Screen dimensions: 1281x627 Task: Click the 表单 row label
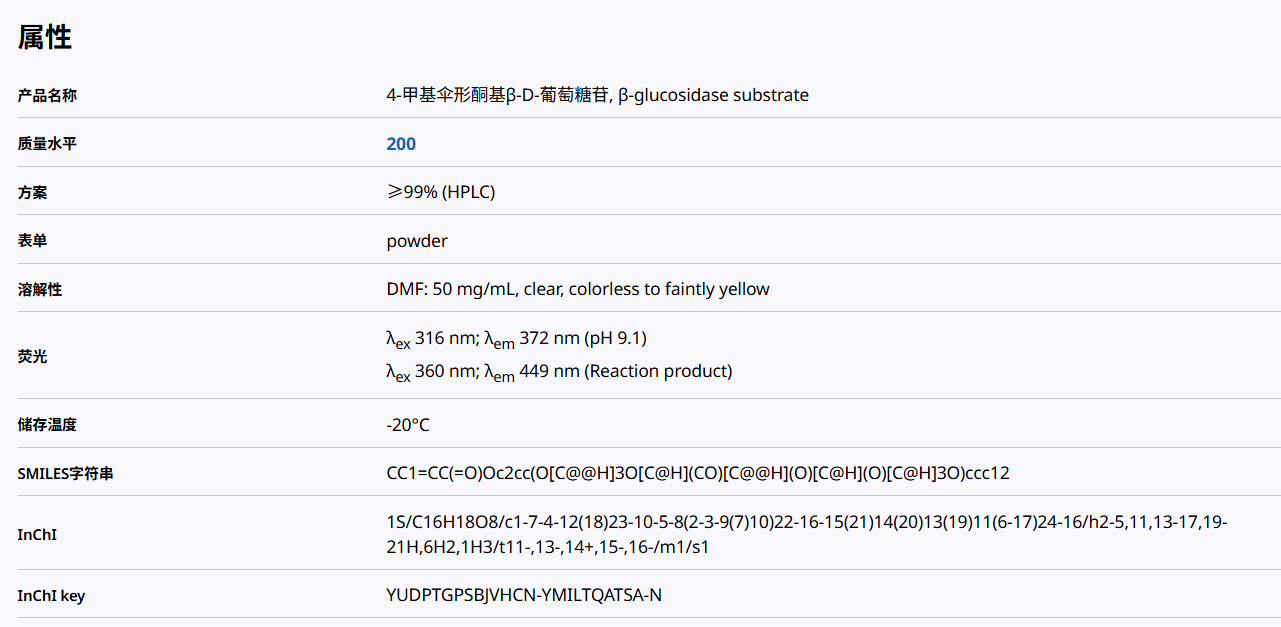click(x=32, y=241)
